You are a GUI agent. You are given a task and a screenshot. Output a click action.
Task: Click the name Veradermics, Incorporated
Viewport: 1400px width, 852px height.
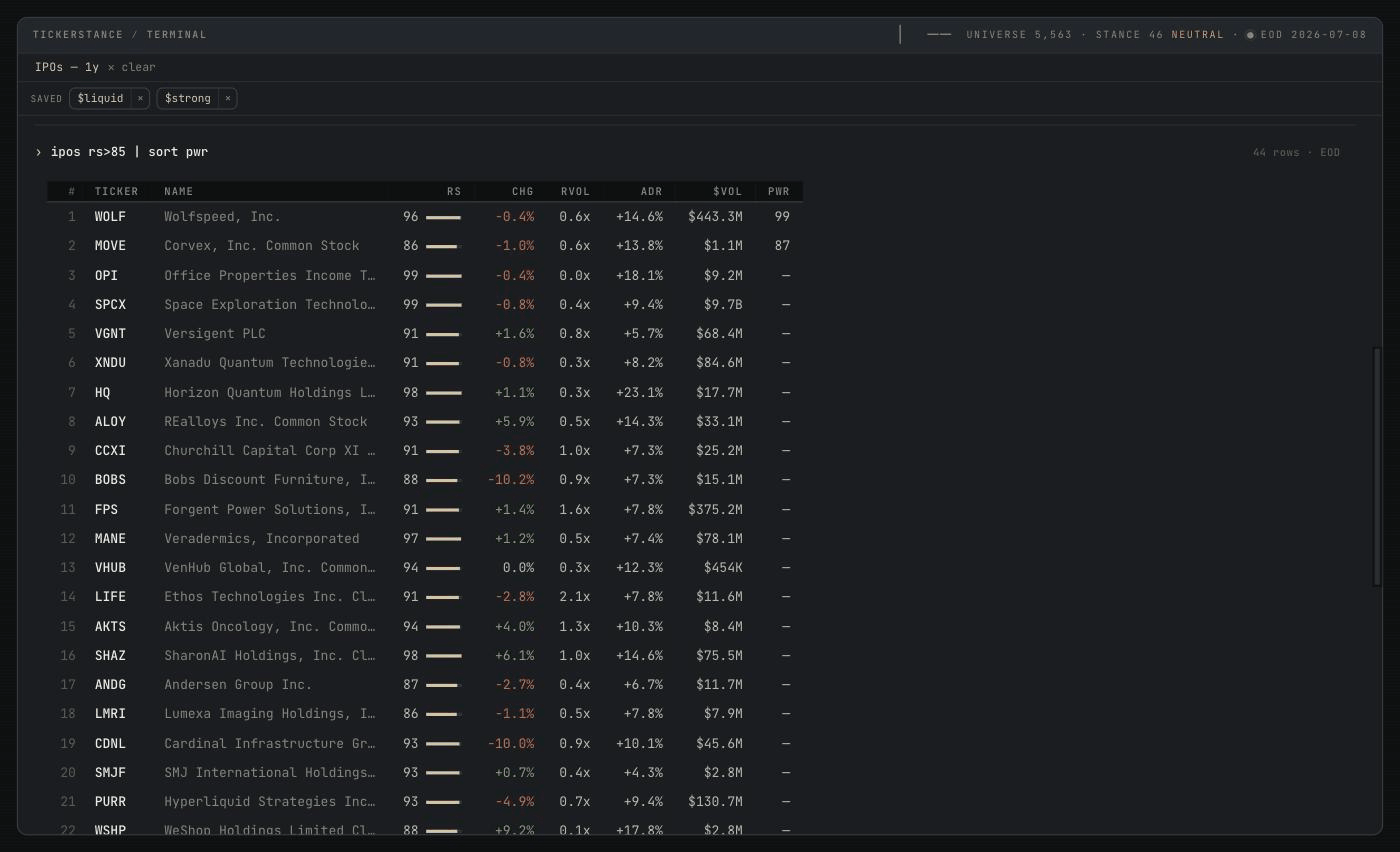[x=261, y=538]
